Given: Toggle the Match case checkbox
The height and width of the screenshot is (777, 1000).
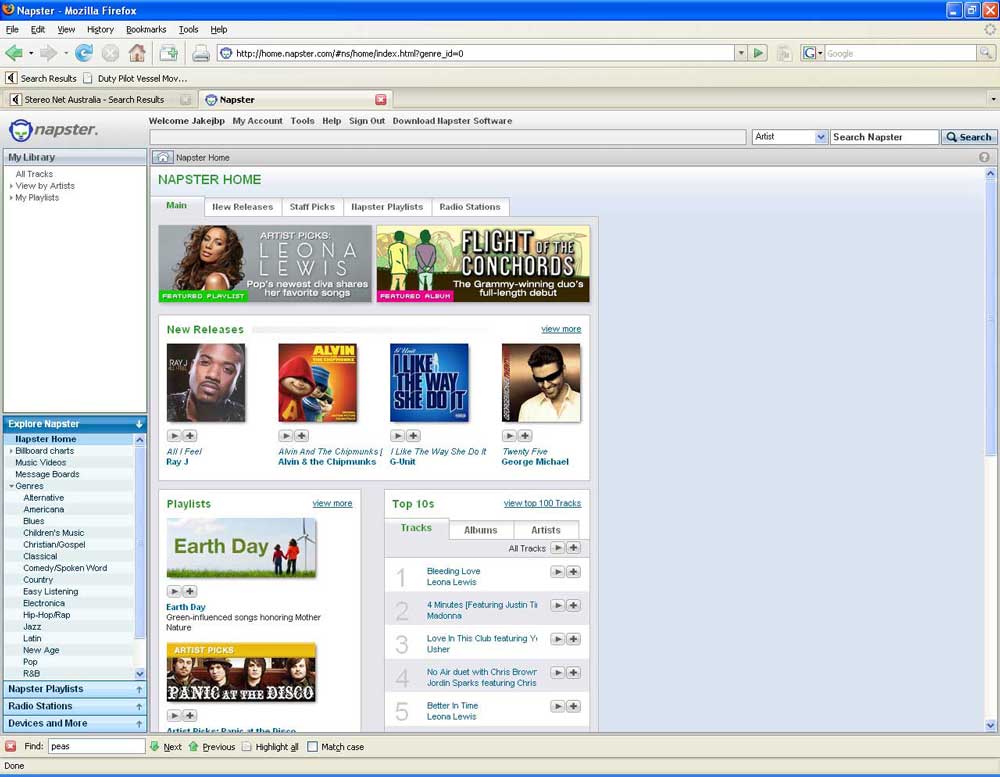Looking at the screenshot, I should tap(312, 746).
